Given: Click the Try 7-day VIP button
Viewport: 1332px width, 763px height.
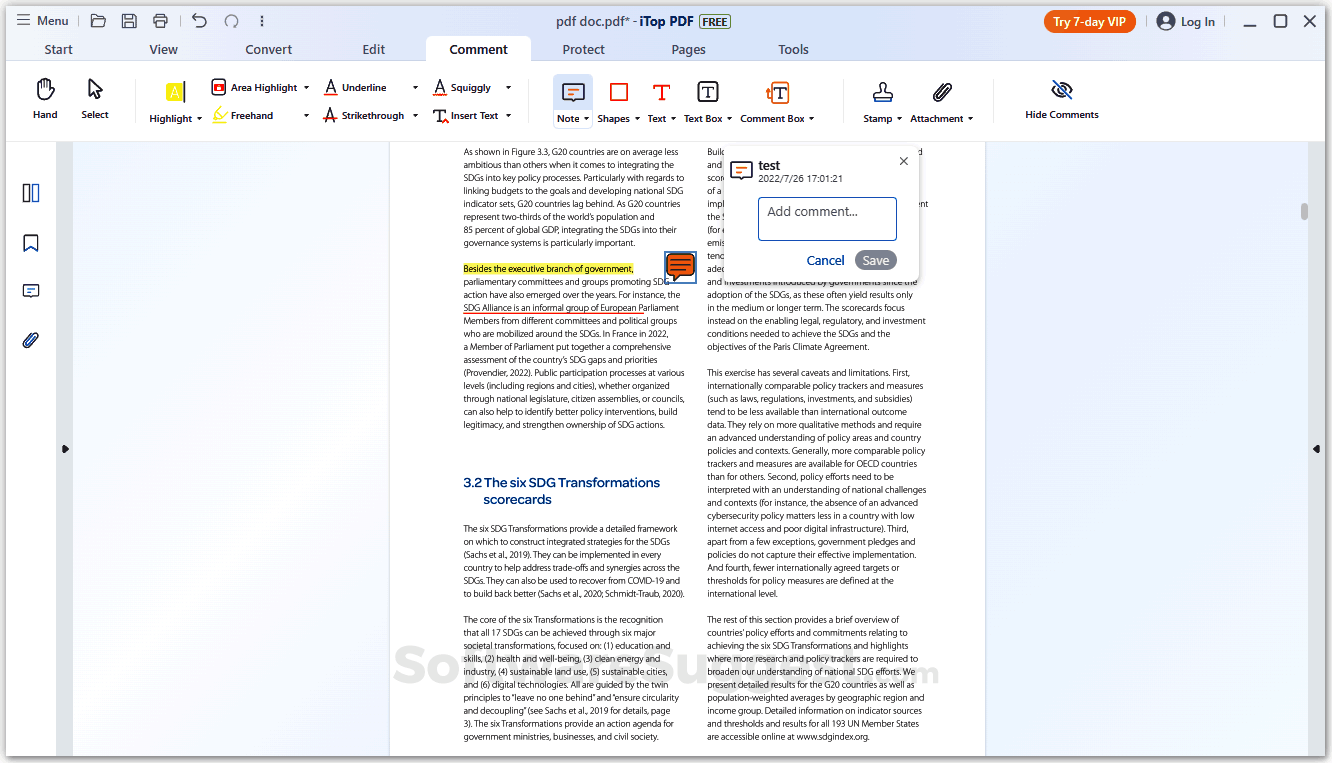Looking at the screenshot, I should point(1089,20).
